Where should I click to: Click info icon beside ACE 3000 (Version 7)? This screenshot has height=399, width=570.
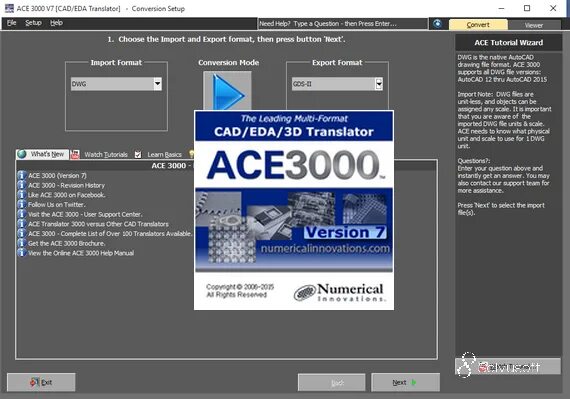pyautogui.click(x=21, y=175)
